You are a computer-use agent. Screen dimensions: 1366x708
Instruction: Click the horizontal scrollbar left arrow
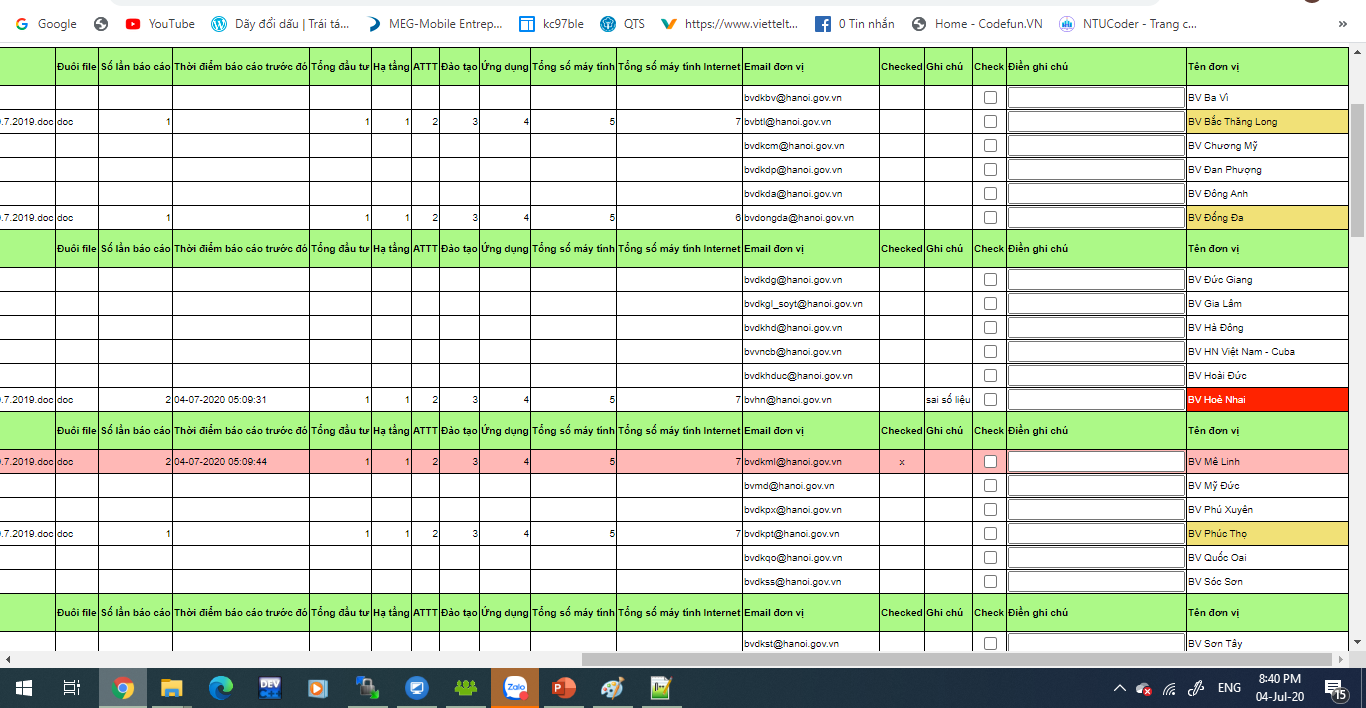pos(7,660)
